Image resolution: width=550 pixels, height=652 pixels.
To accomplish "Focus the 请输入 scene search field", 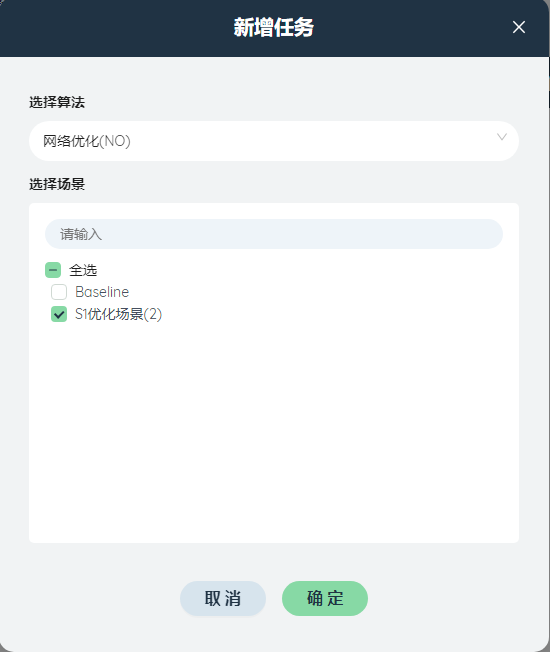I will tap(274, 234).
